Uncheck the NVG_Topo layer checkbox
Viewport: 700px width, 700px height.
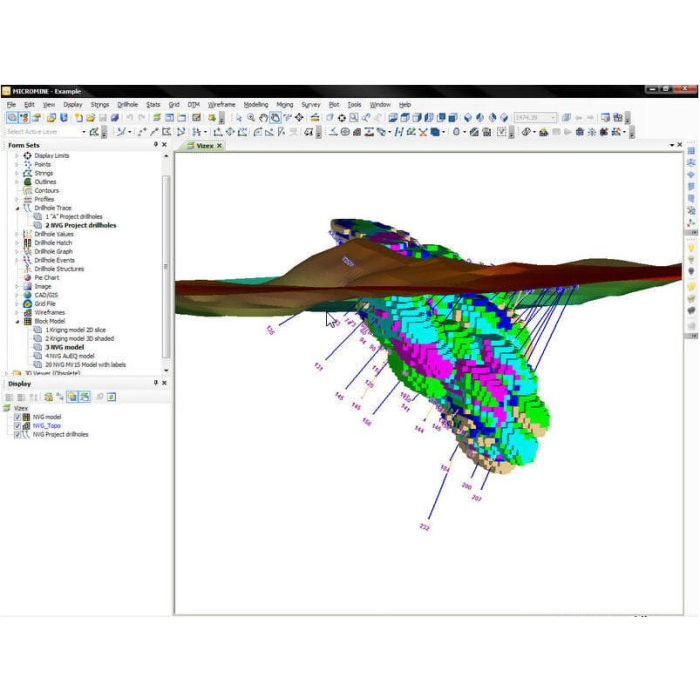coord(17,426)
